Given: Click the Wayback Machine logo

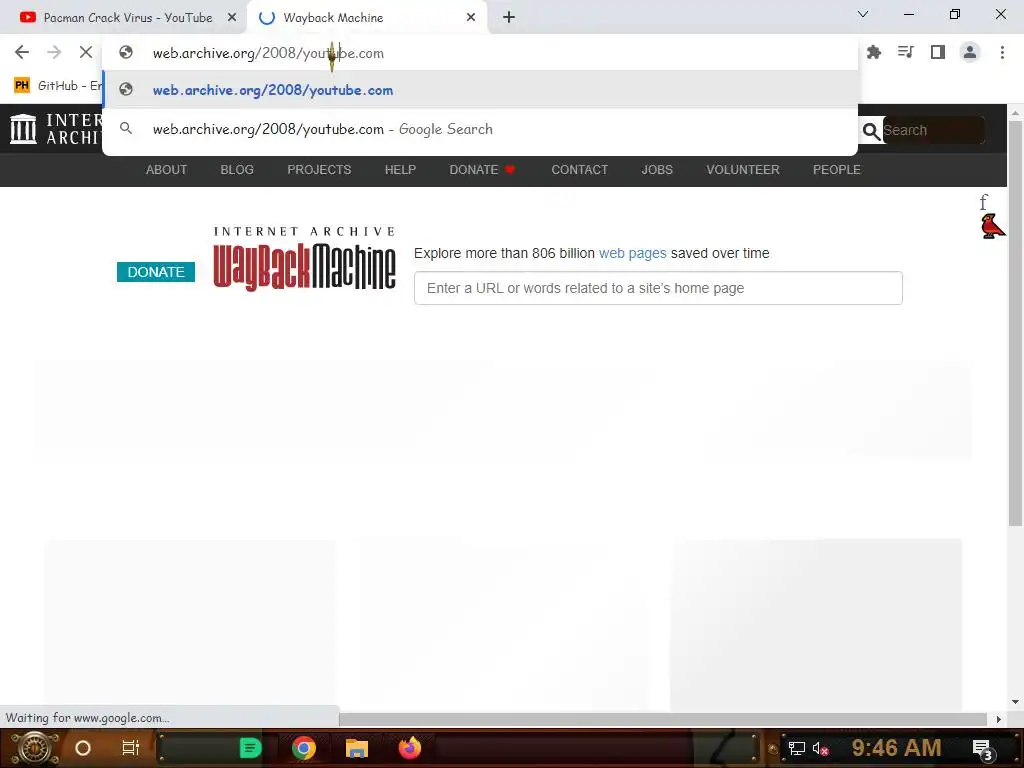Looking at the screenshot, I should tap(304, 259).
